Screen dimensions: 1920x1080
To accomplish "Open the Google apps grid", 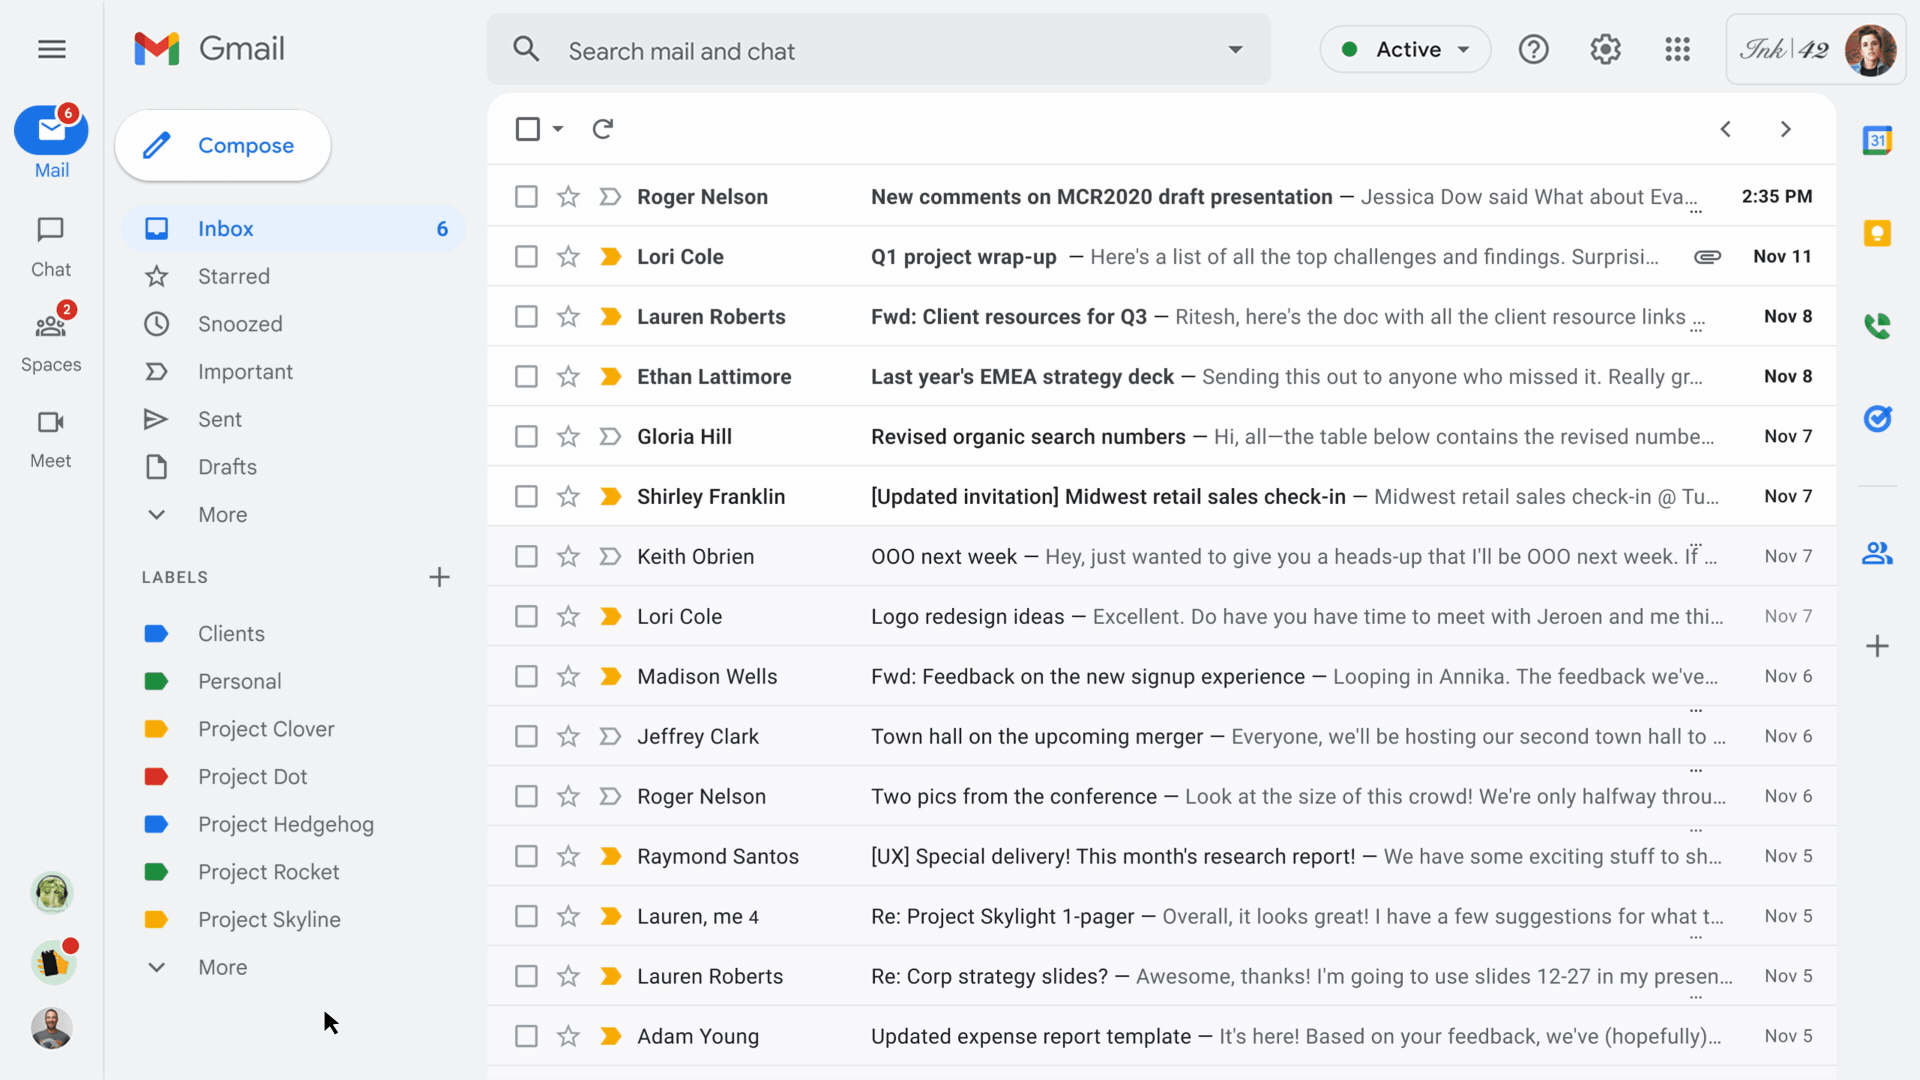I will pos(1677,49).
